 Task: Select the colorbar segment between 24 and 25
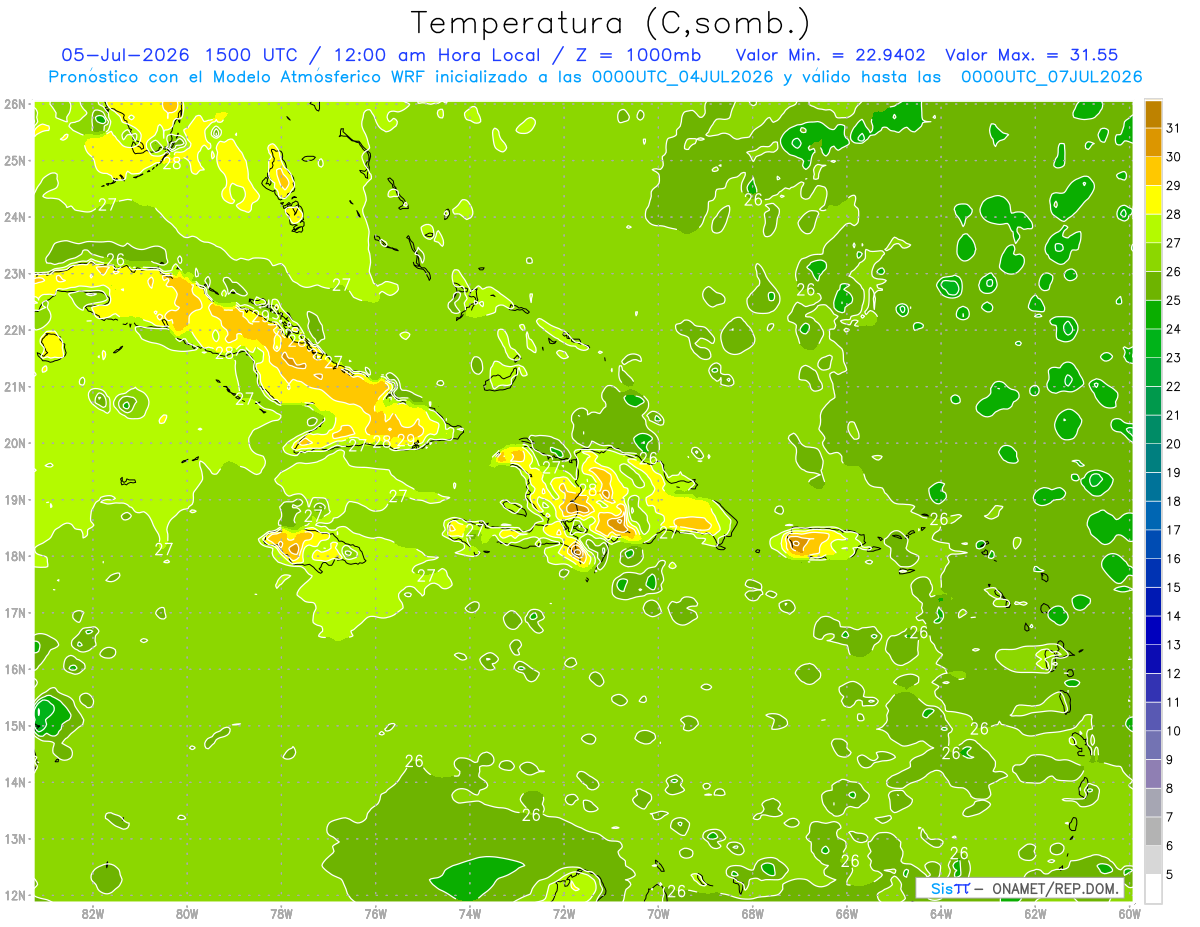1153,314
